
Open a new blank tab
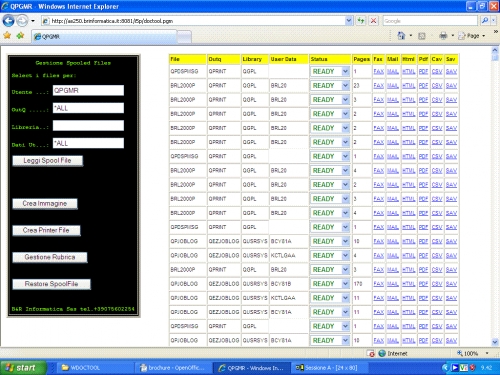click(184, 37)
